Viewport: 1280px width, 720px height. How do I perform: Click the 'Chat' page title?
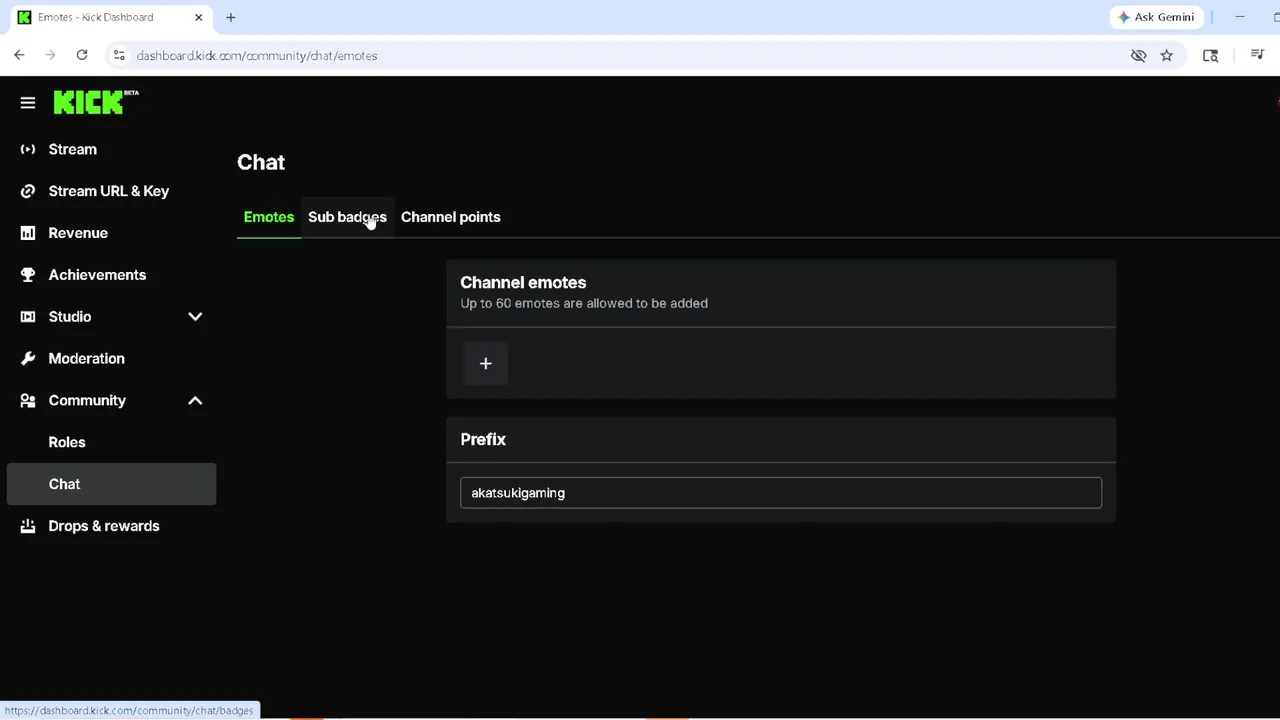[261, 162]
